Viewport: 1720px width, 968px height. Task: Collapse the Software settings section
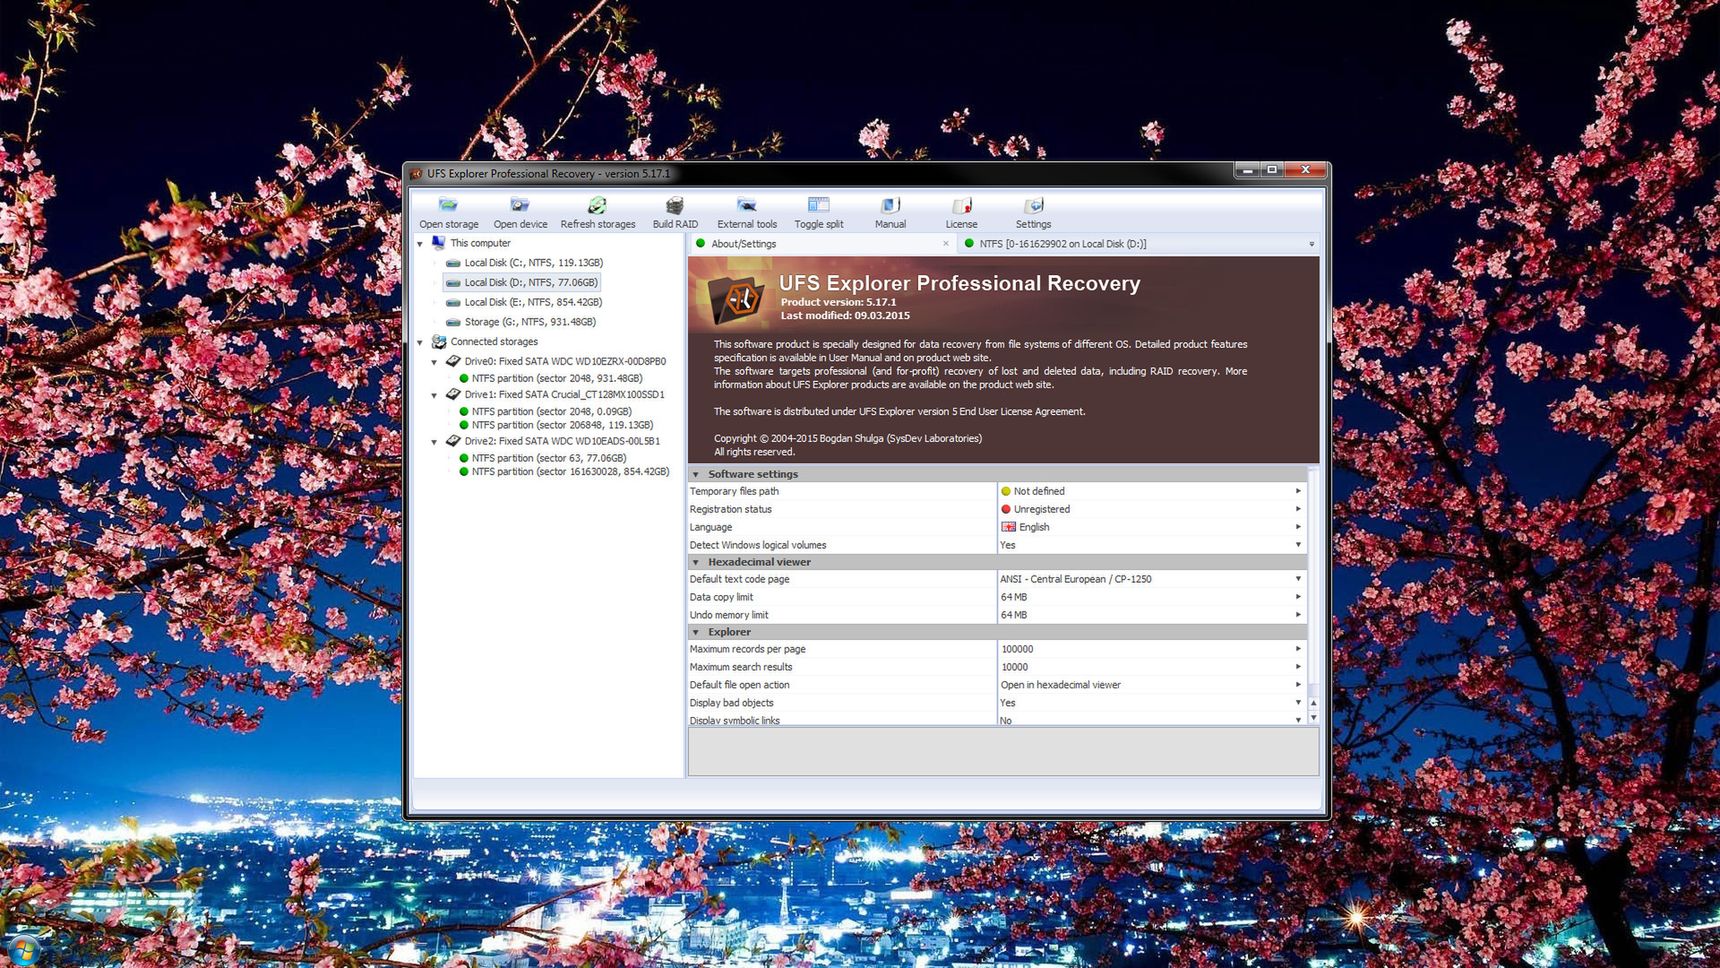tap(696, 475)
